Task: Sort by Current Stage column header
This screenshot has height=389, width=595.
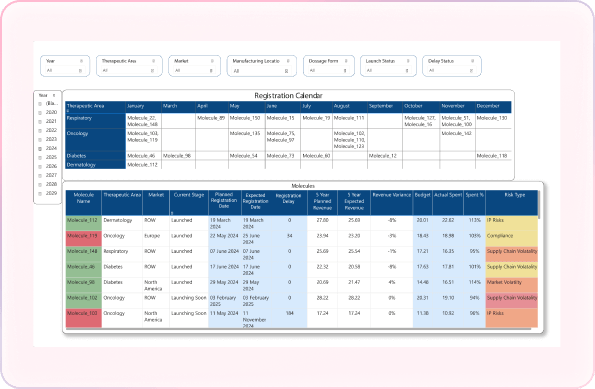Action: [x=189, y=195]
